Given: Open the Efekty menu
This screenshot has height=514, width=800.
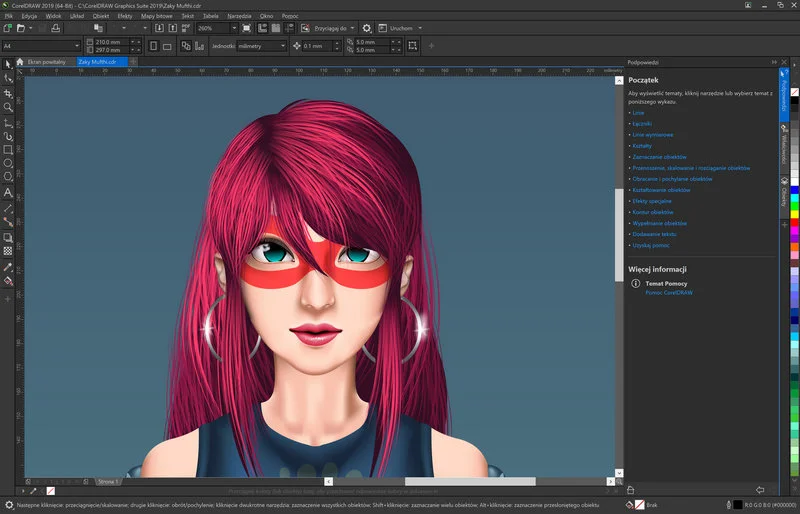Looking at the screenshot, I should click(125, 16).
